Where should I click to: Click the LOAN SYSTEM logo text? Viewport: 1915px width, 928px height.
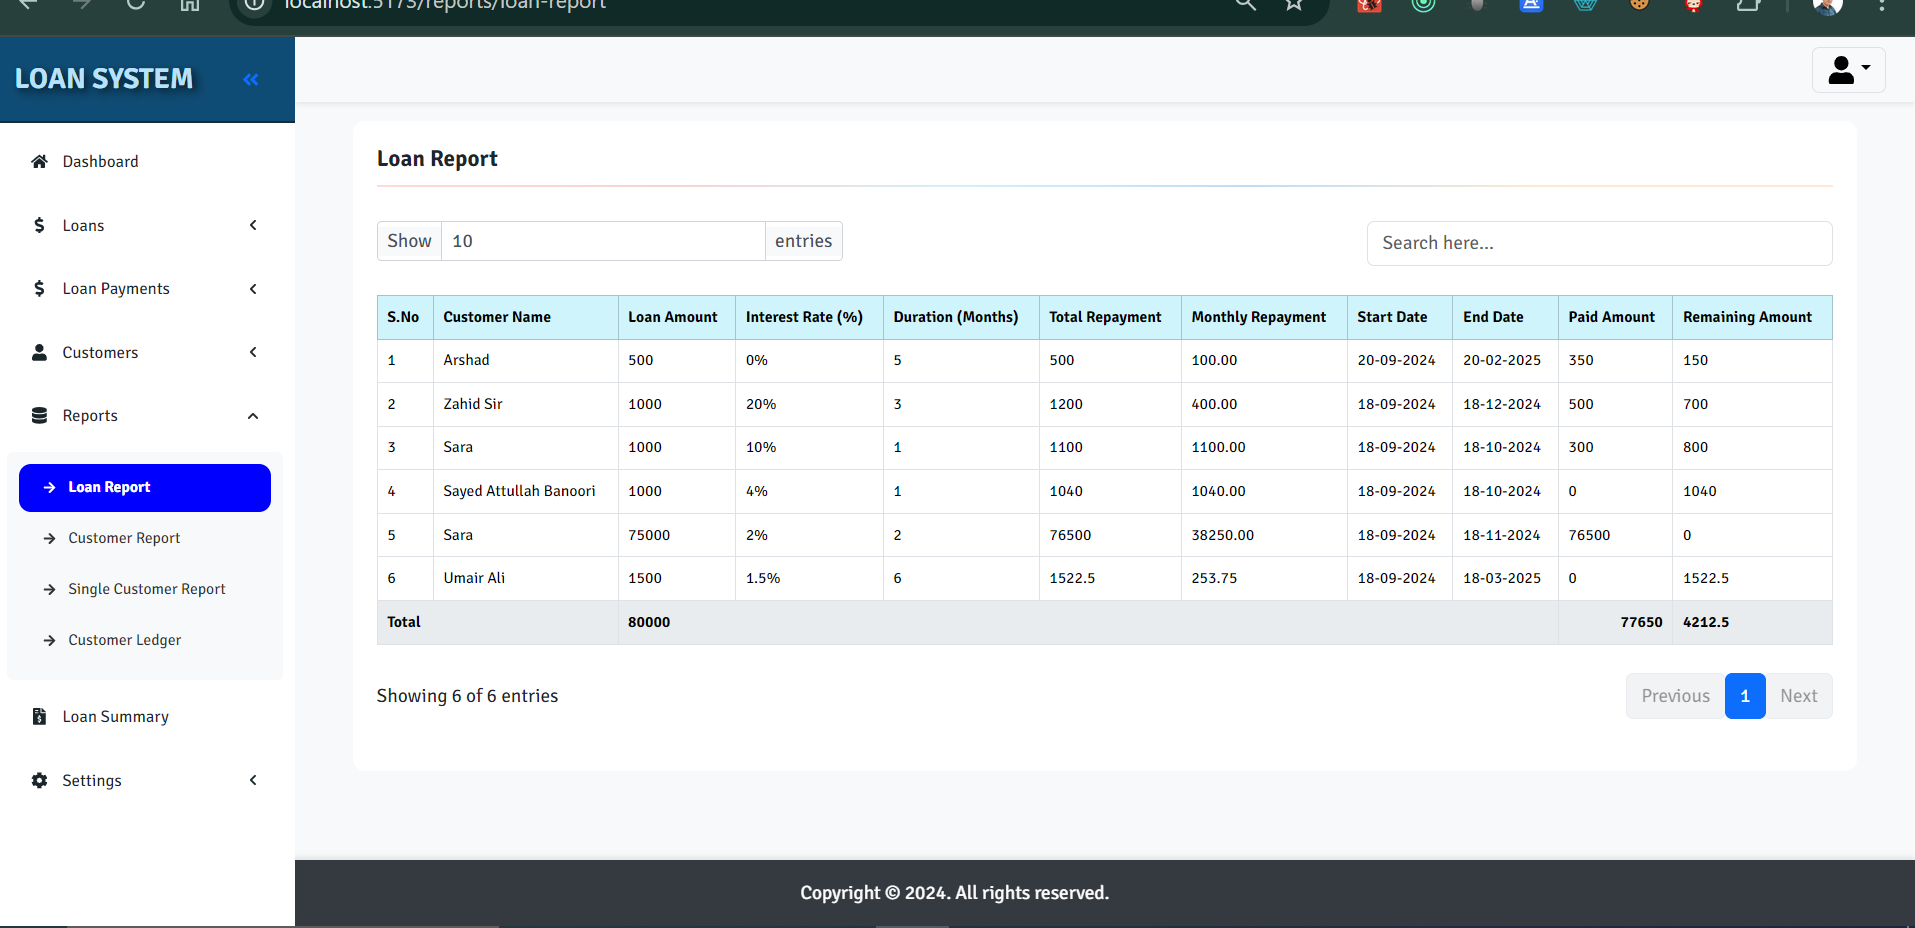(x=104, y=79)
